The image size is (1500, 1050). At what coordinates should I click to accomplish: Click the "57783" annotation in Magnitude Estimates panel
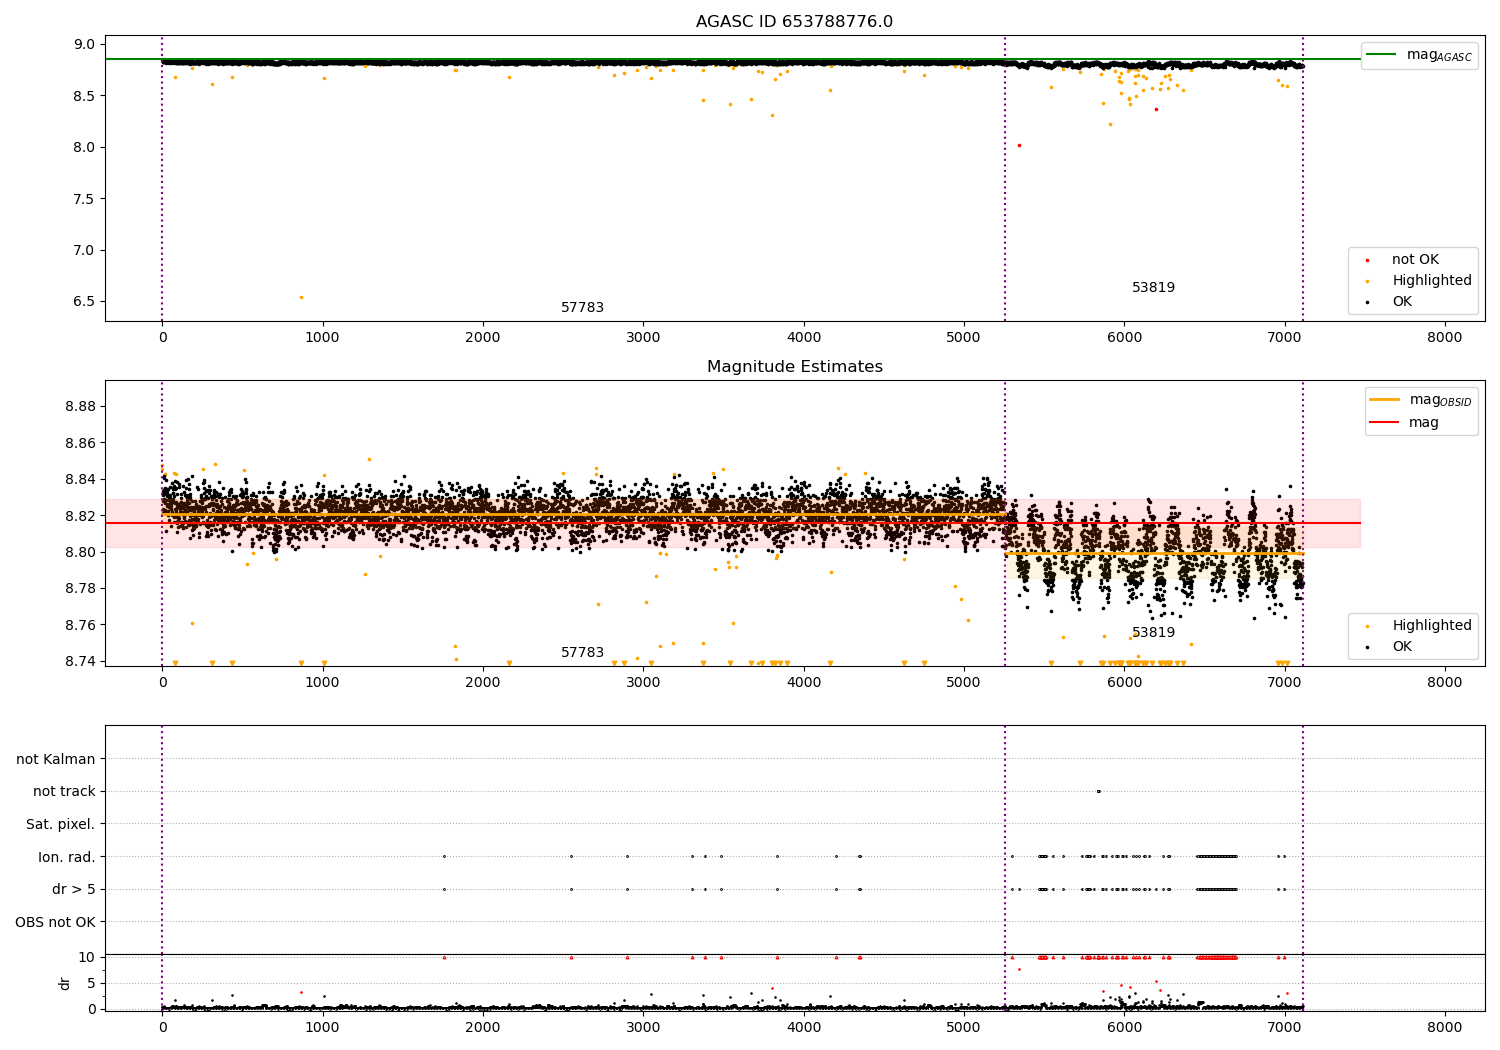pos(582,653)
